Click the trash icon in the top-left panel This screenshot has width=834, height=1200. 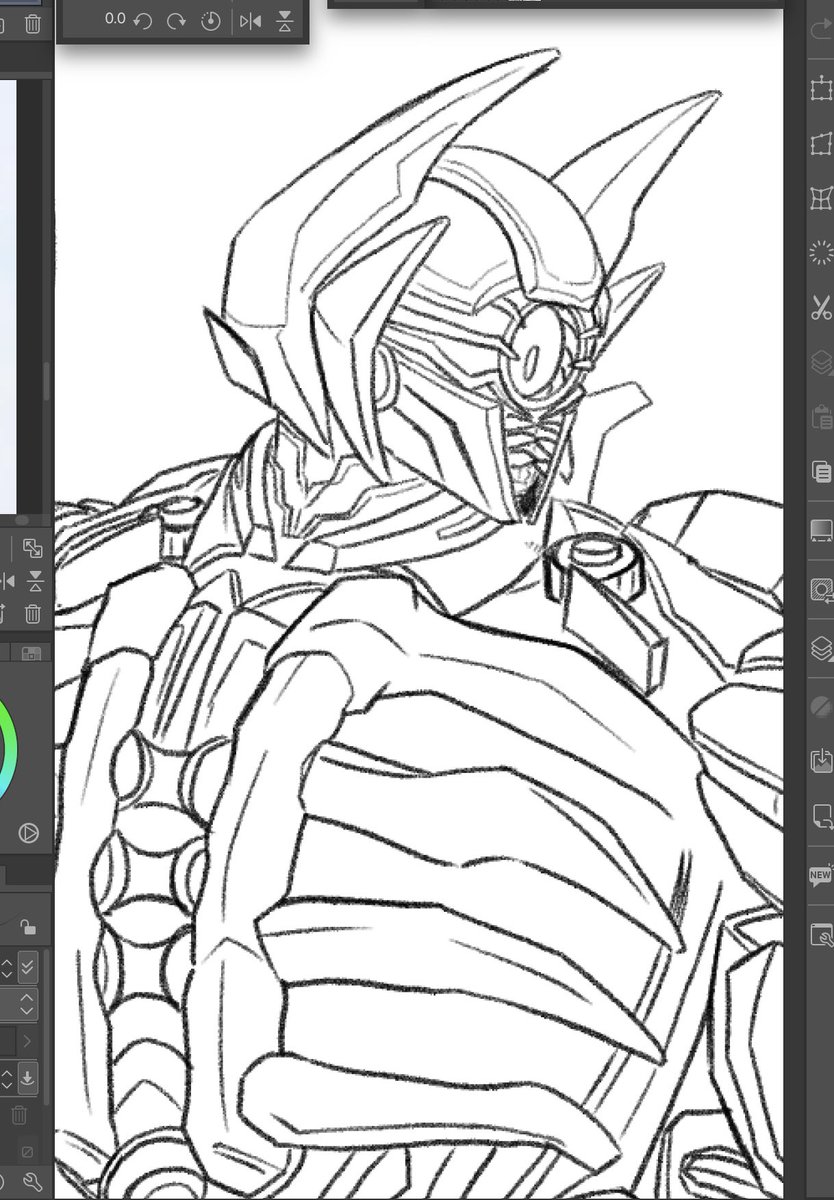33,25
